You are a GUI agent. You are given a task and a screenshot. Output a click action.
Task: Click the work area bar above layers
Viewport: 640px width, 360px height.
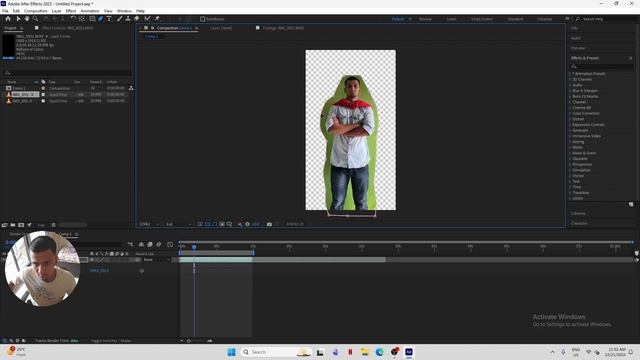pos(216,253)
